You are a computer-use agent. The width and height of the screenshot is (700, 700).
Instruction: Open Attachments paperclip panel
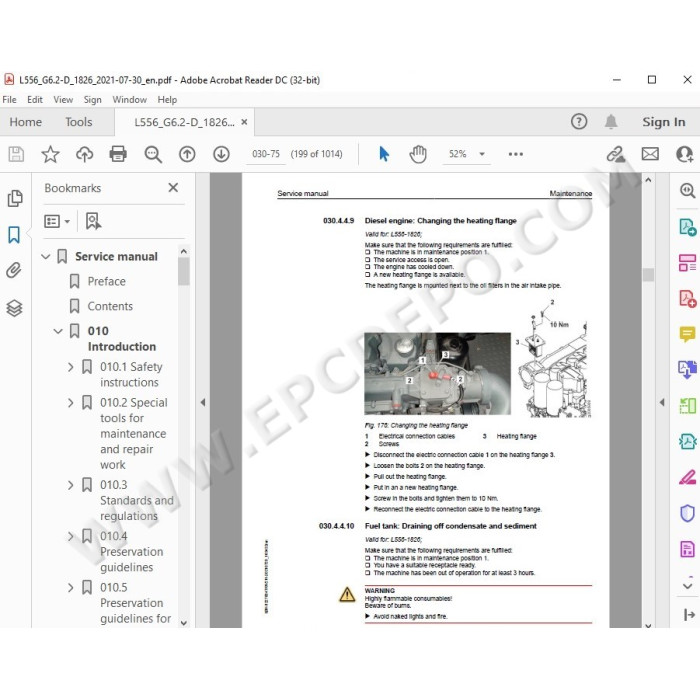click(x=14, y=270)
